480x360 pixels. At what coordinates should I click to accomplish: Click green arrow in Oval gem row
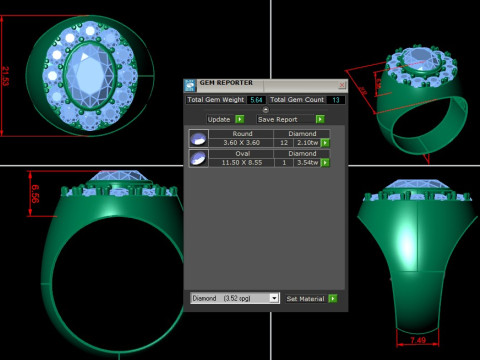325,163
